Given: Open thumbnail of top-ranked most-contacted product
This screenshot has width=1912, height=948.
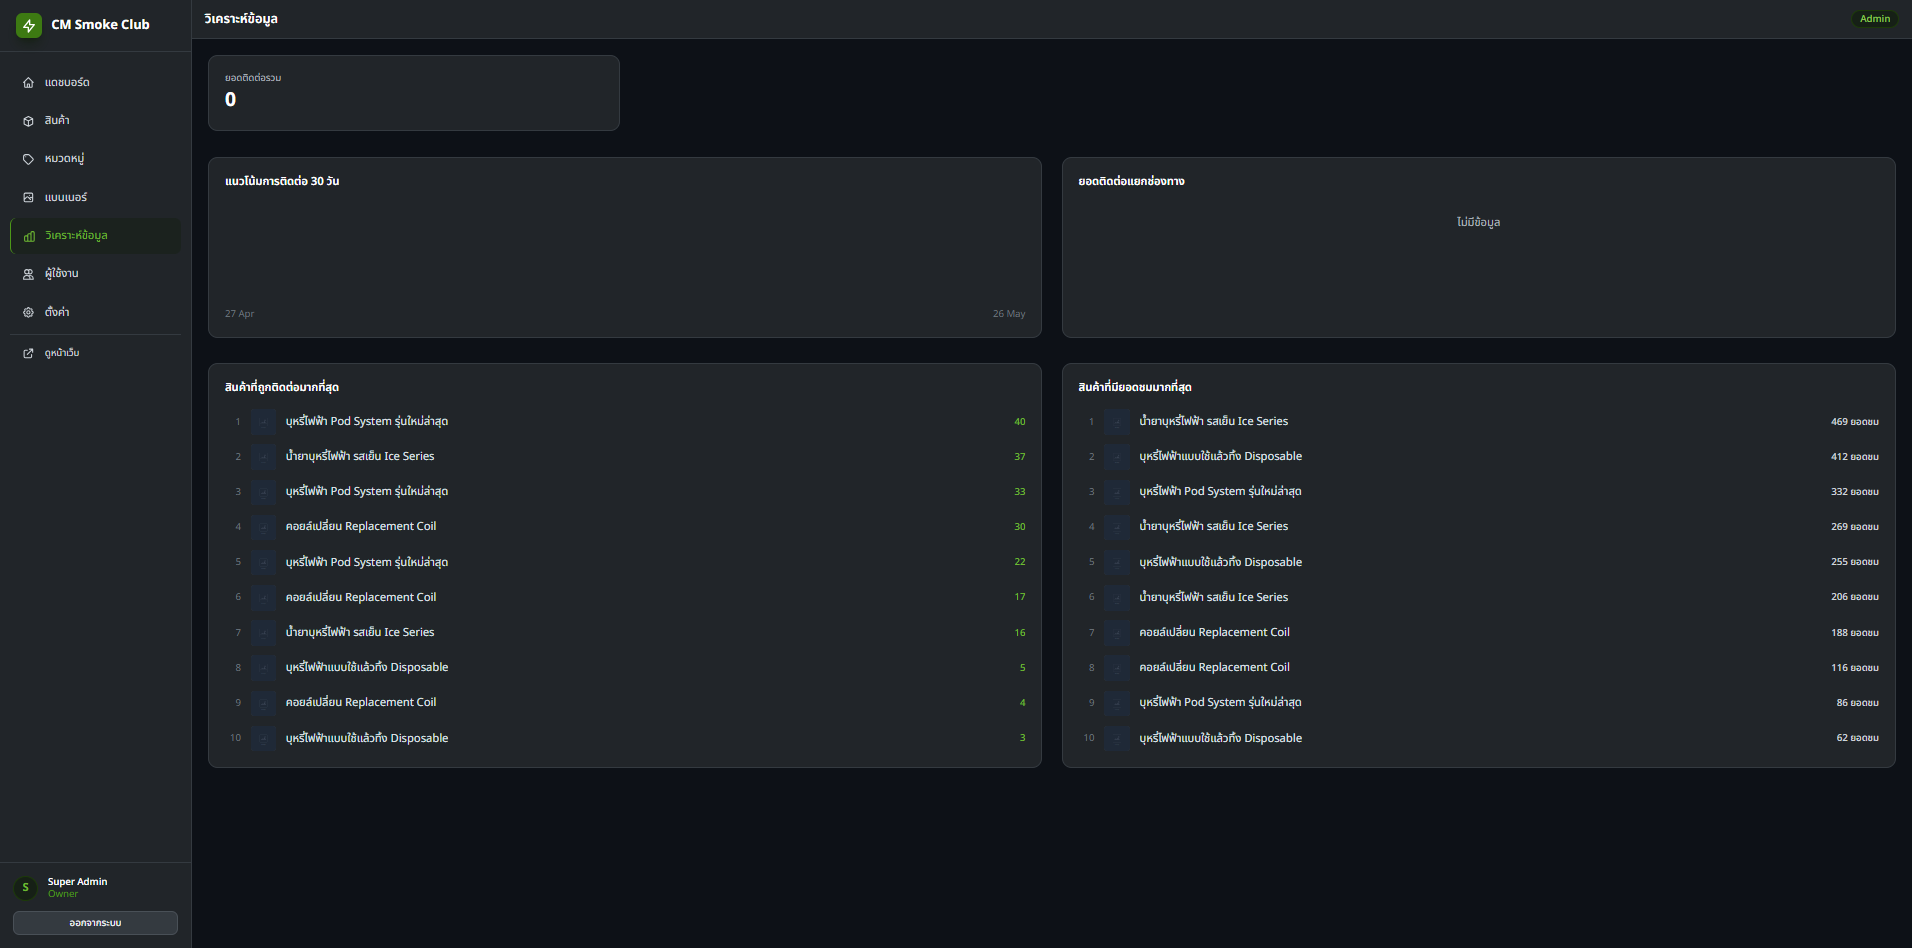Looking at the screenshot, I should (263, 422).
